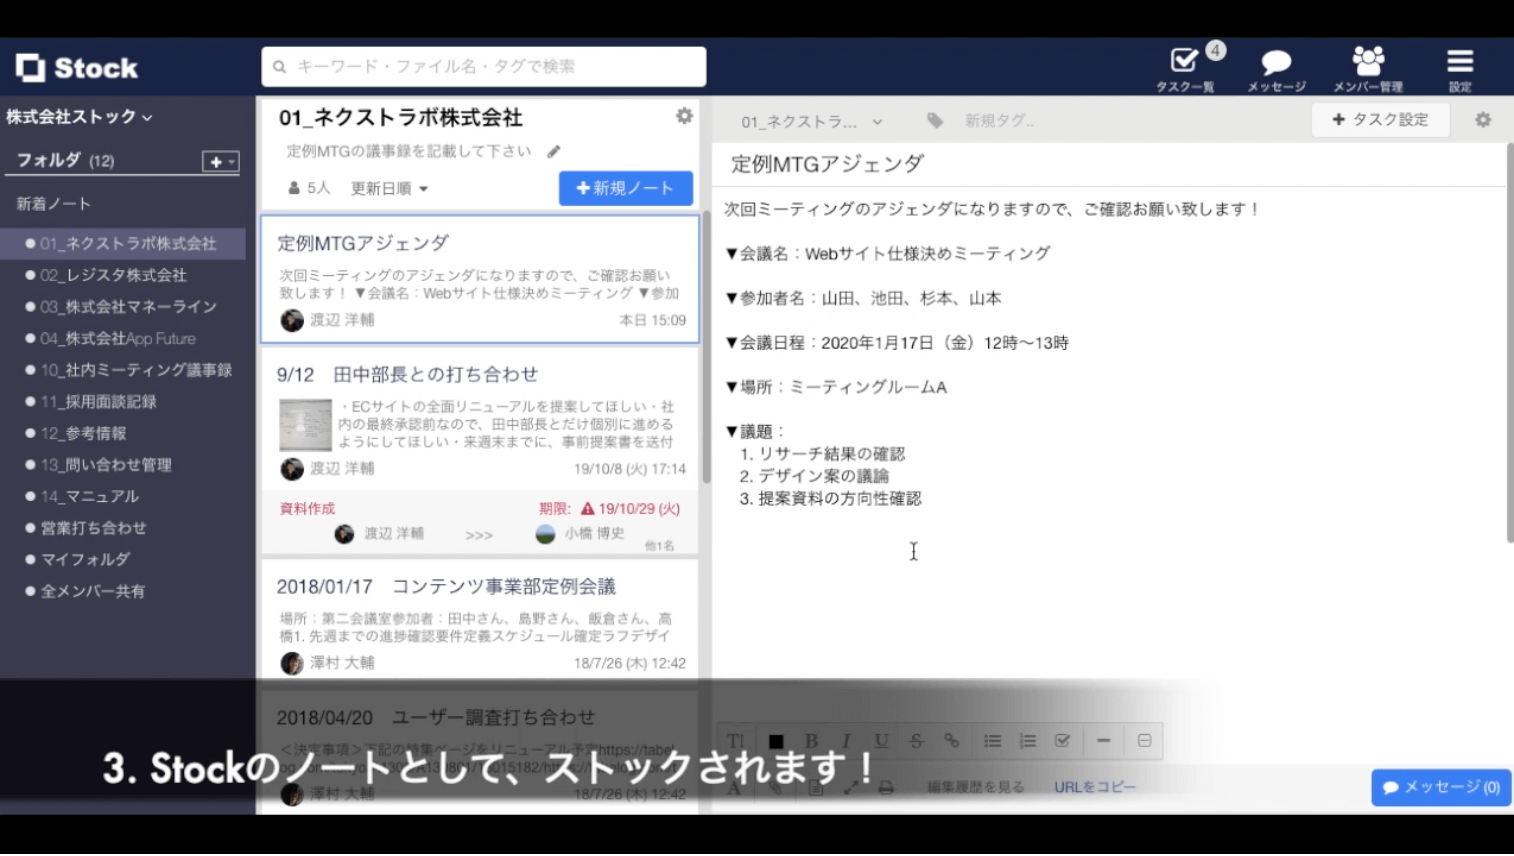Open the 01_ネクストラ folder selector dropdown
Viewport: 1514px width, 856px height.
pos(811,122)
